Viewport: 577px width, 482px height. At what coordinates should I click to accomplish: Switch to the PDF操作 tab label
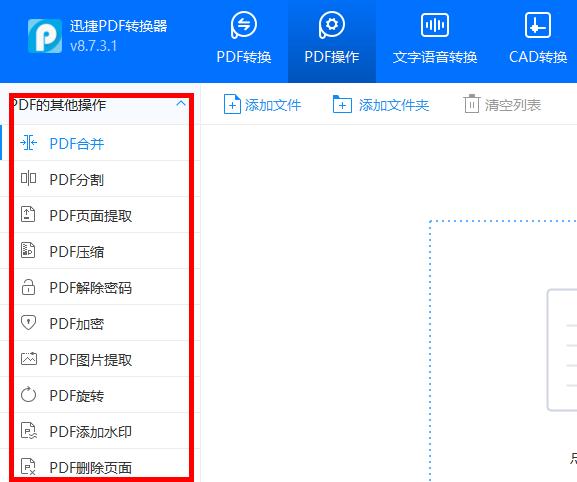click(x=332, y=57)
